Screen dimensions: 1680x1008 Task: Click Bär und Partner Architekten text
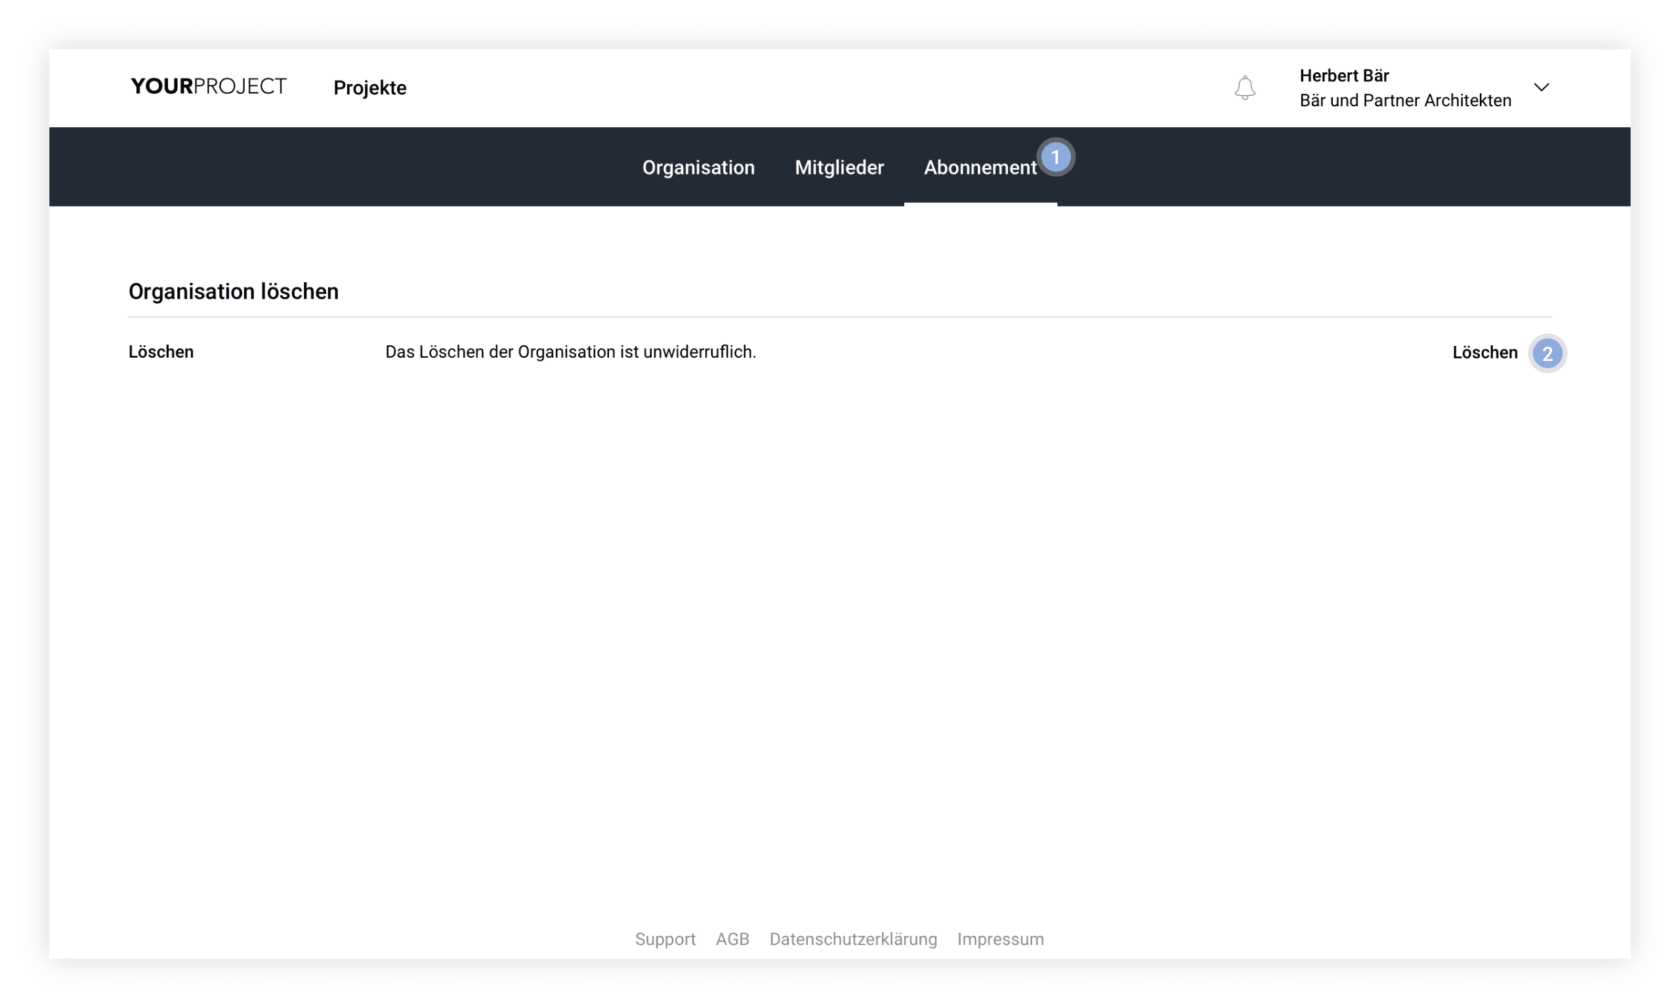(1405, 100)
